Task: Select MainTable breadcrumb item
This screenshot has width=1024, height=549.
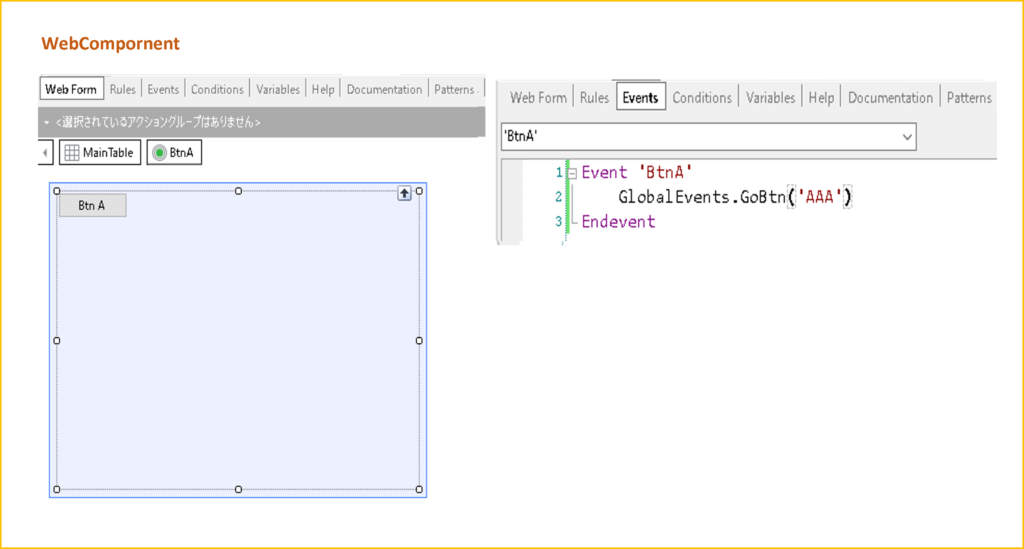Action: 100,152
